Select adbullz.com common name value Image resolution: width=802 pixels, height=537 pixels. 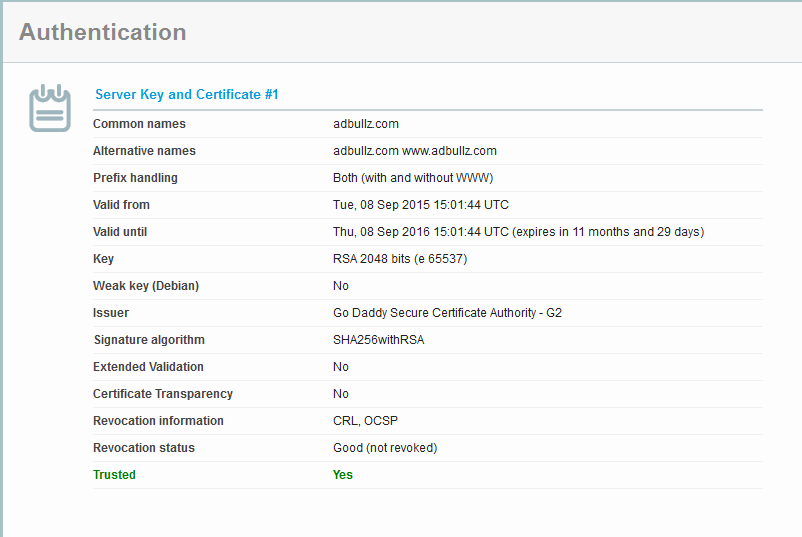pyautogui.click(x=366, y=124)
